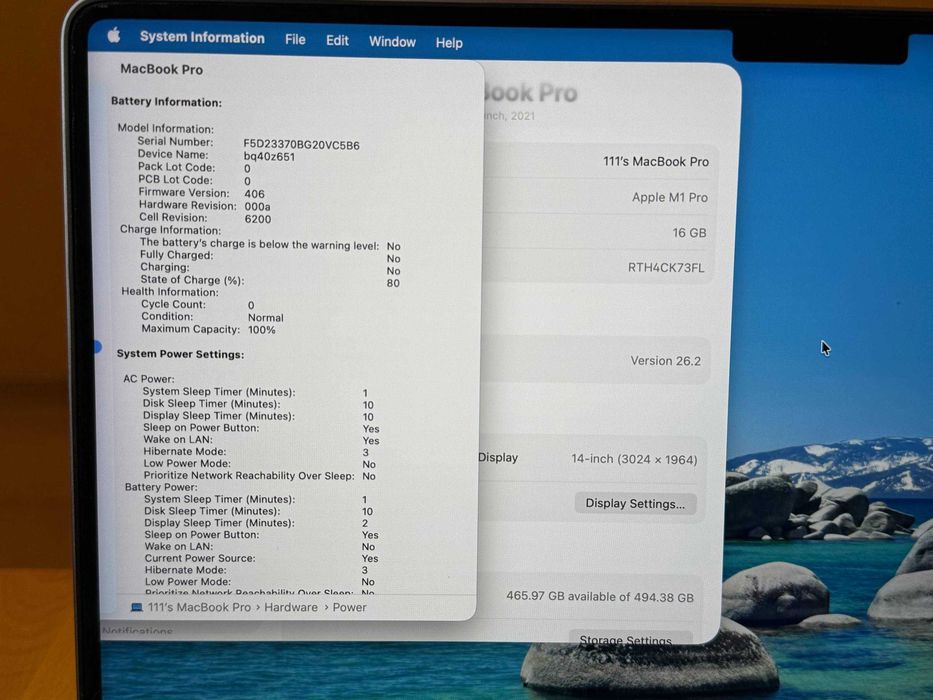This screenshot has width=933, height=700.
Task: Click the 16 GB memory value
Action: coord(689,233)
